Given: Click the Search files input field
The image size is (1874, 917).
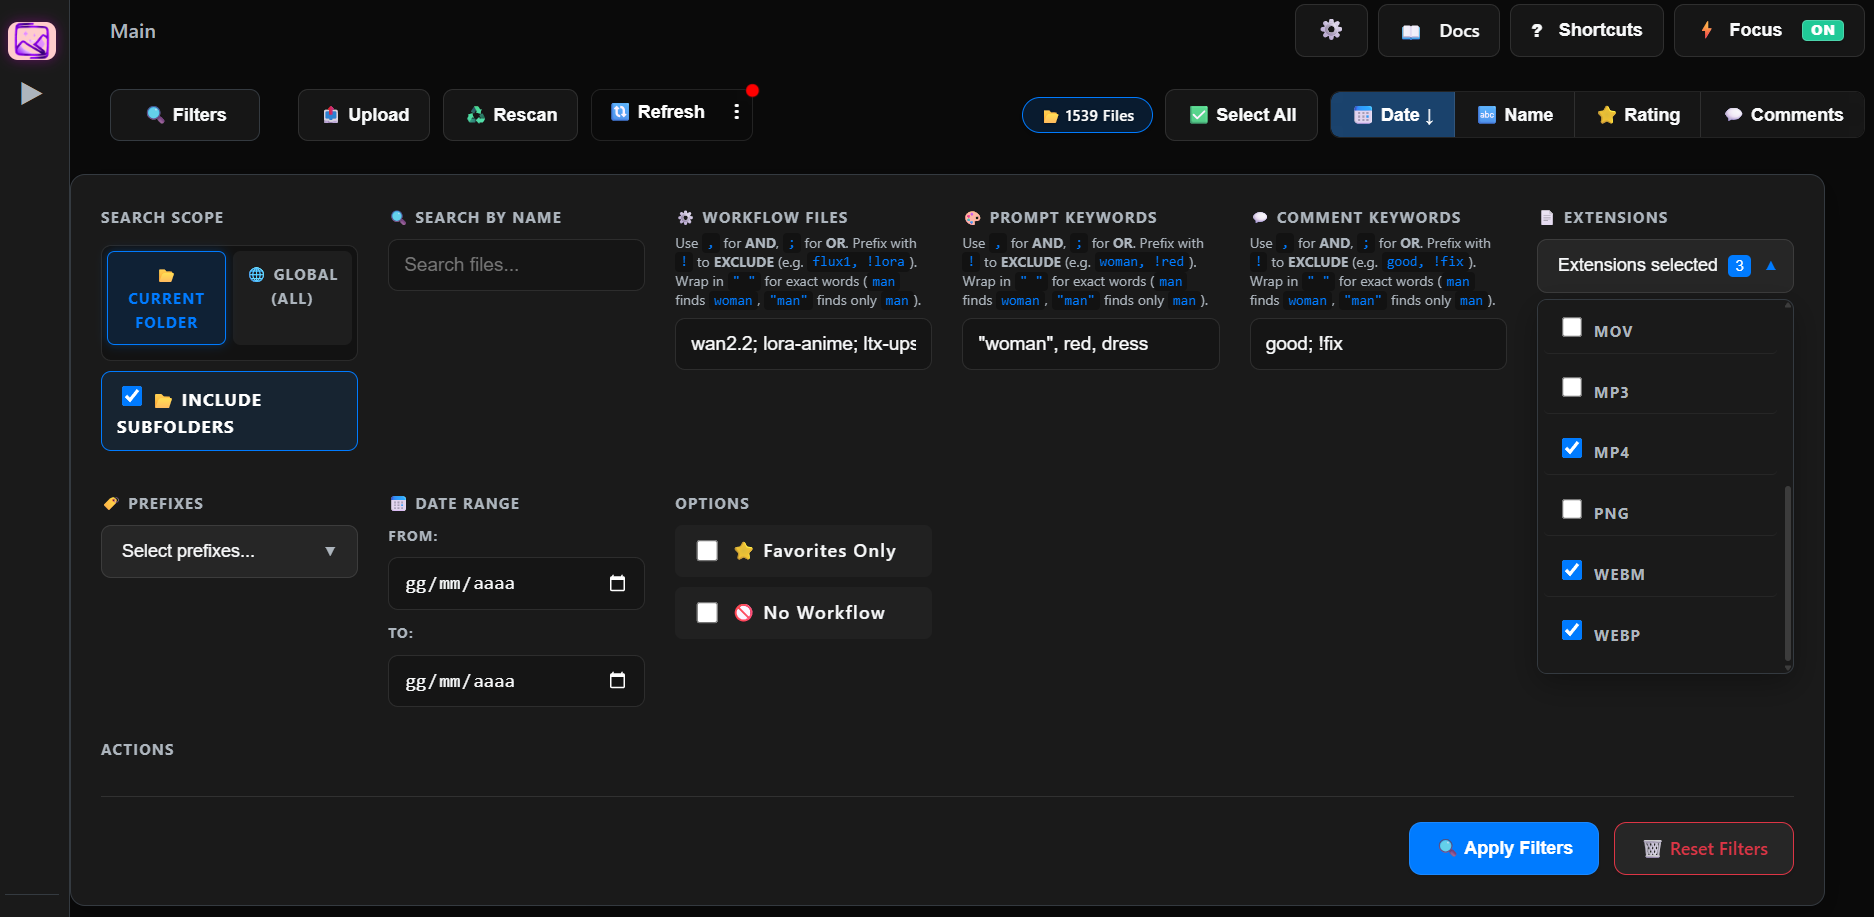Looking at the screenshot, I should pos(516,264).
